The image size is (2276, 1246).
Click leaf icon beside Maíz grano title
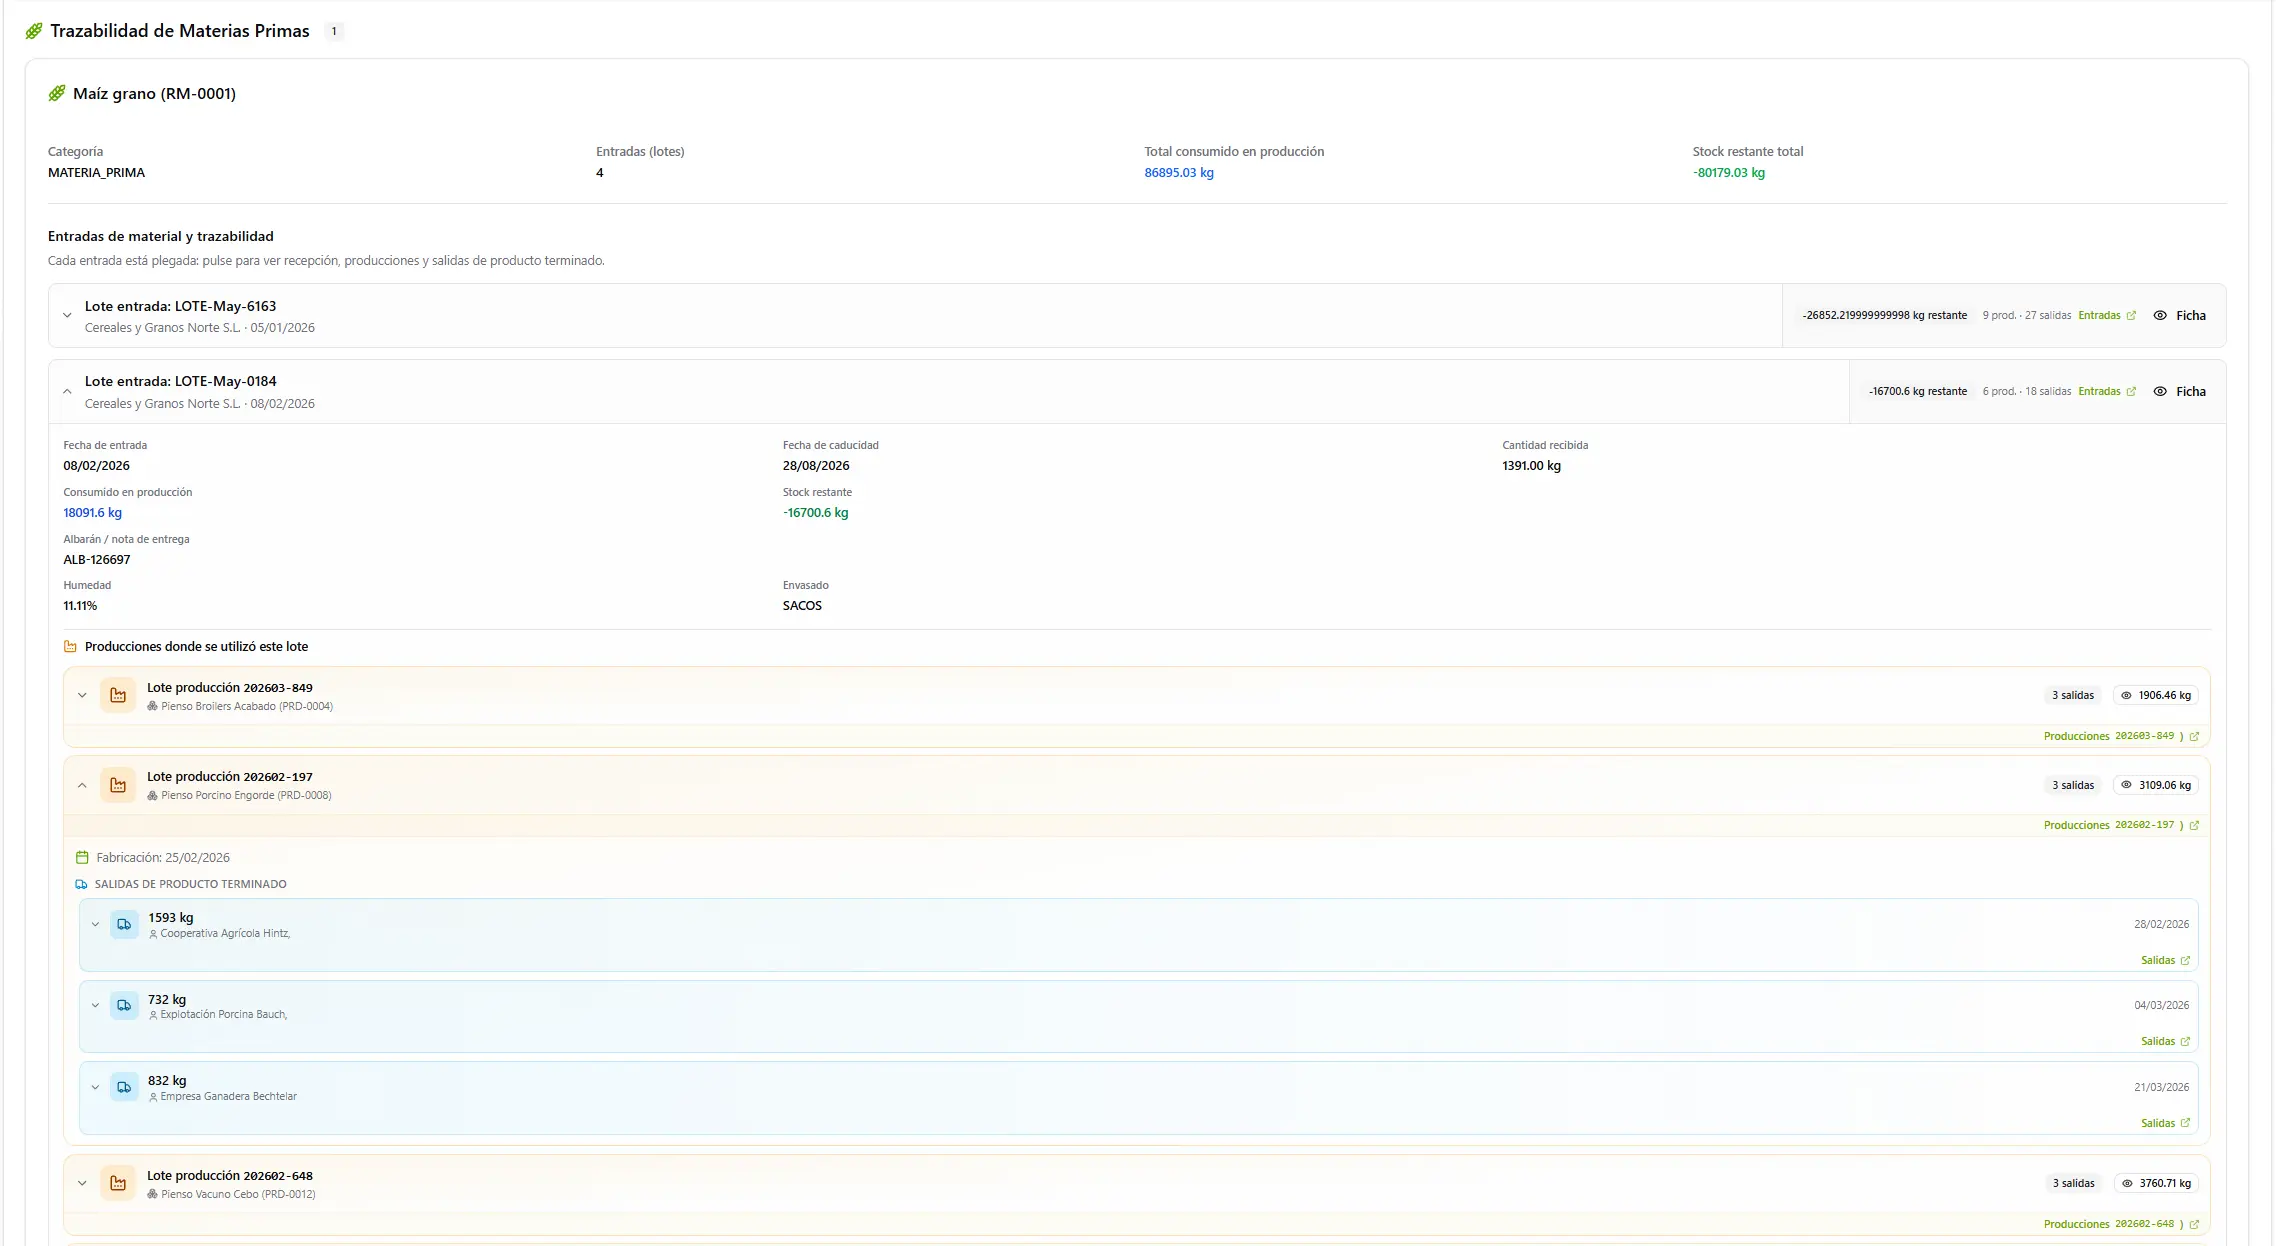pos(57,94)
